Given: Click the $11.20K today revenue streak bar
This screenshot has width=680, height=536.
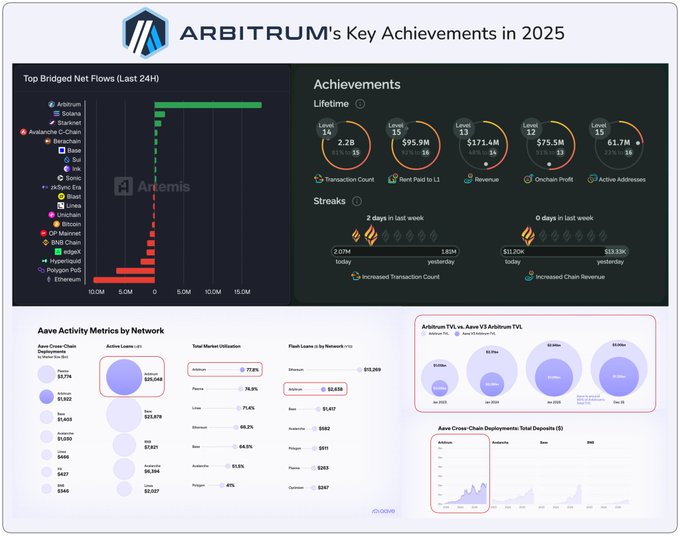Looking at the screenshot, I should [x=565, y=252].
